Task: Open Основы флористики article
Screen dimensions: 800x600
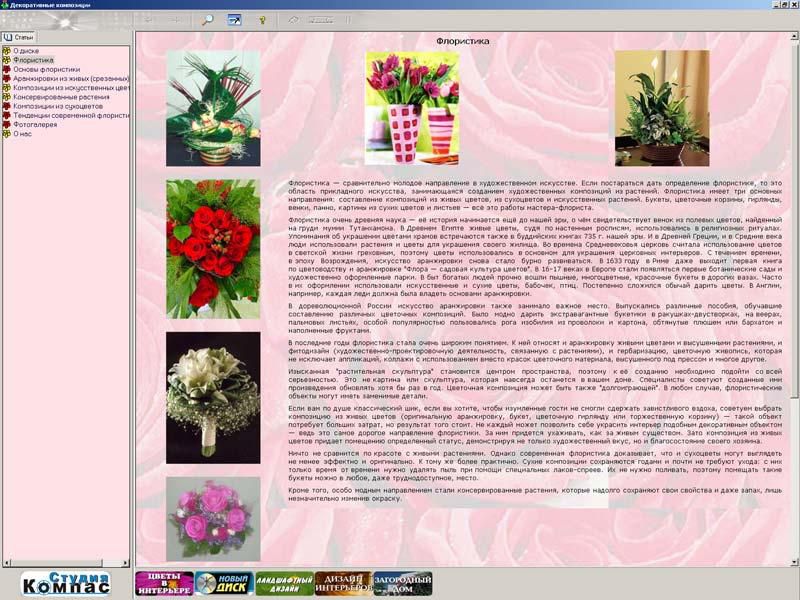Action: 46,69
